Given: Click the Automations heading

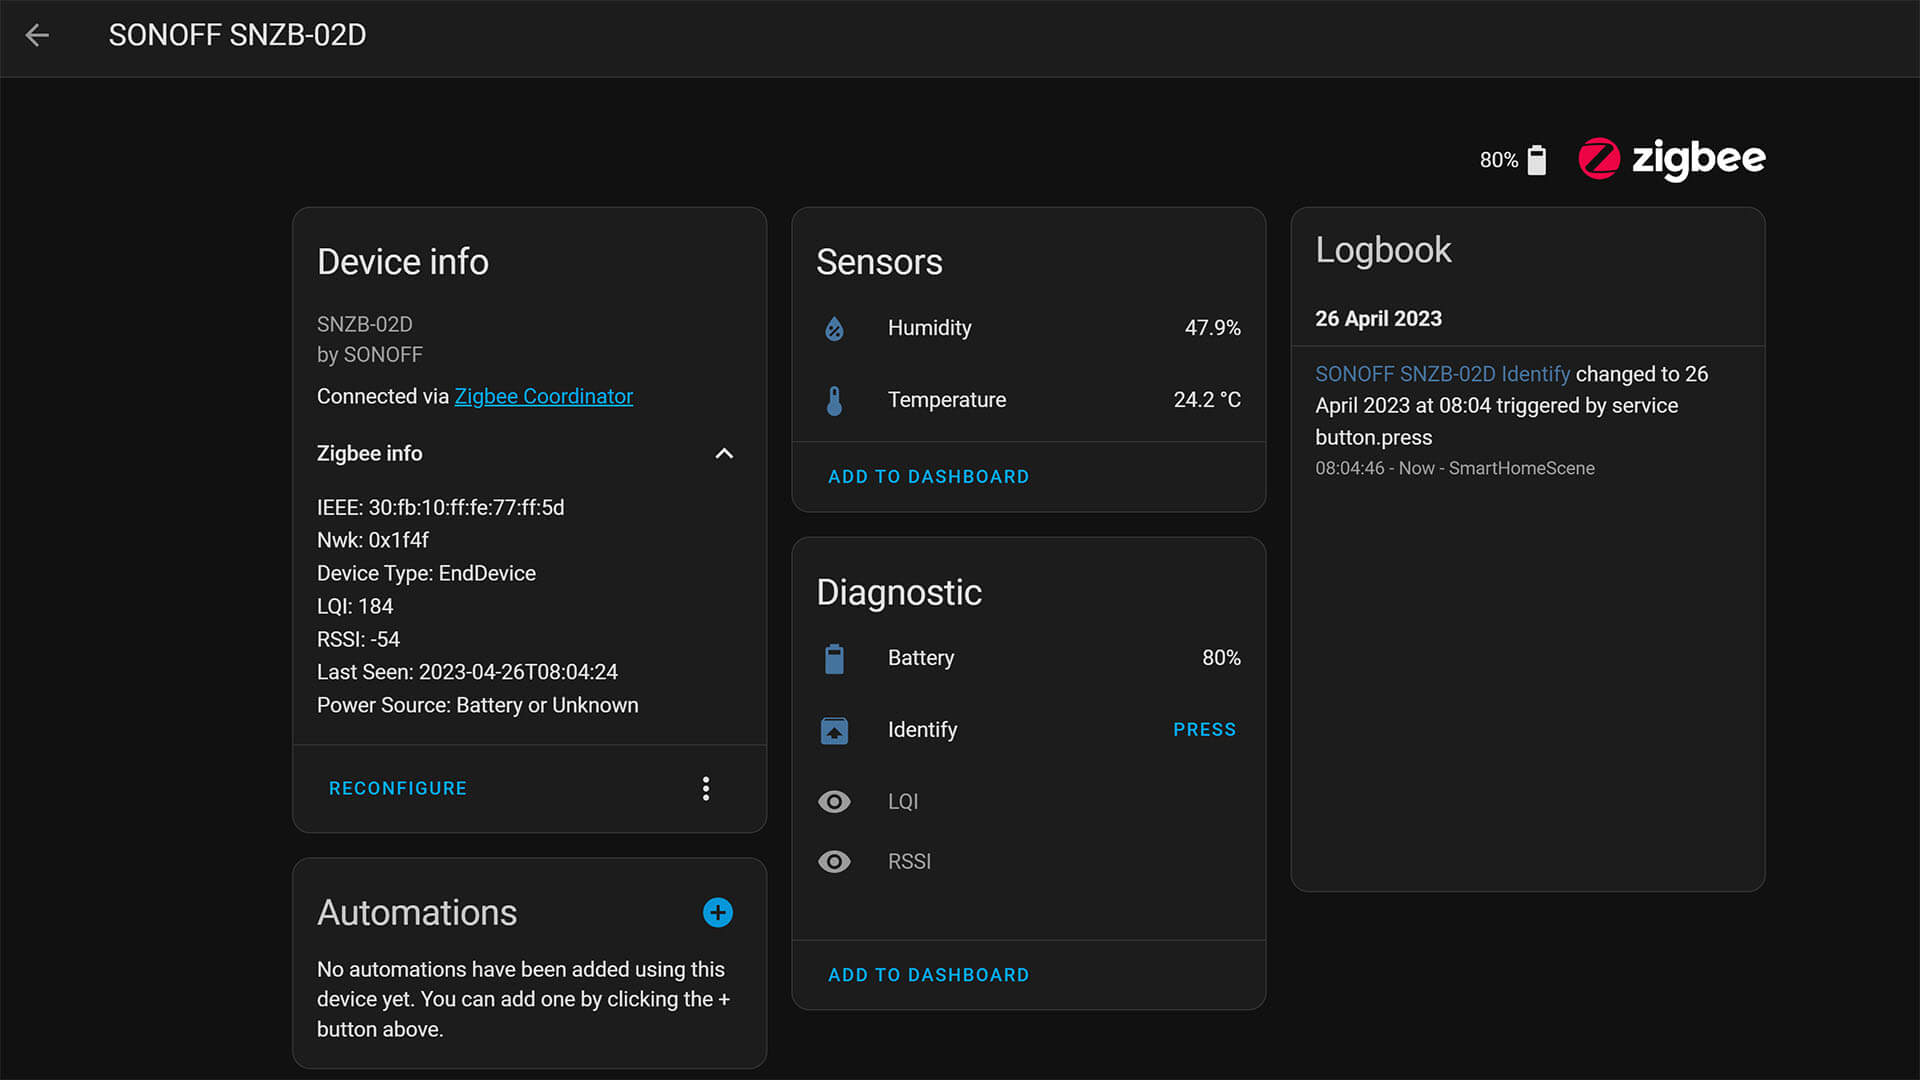Looking at the screenshot, I should [x=417, y=913].
